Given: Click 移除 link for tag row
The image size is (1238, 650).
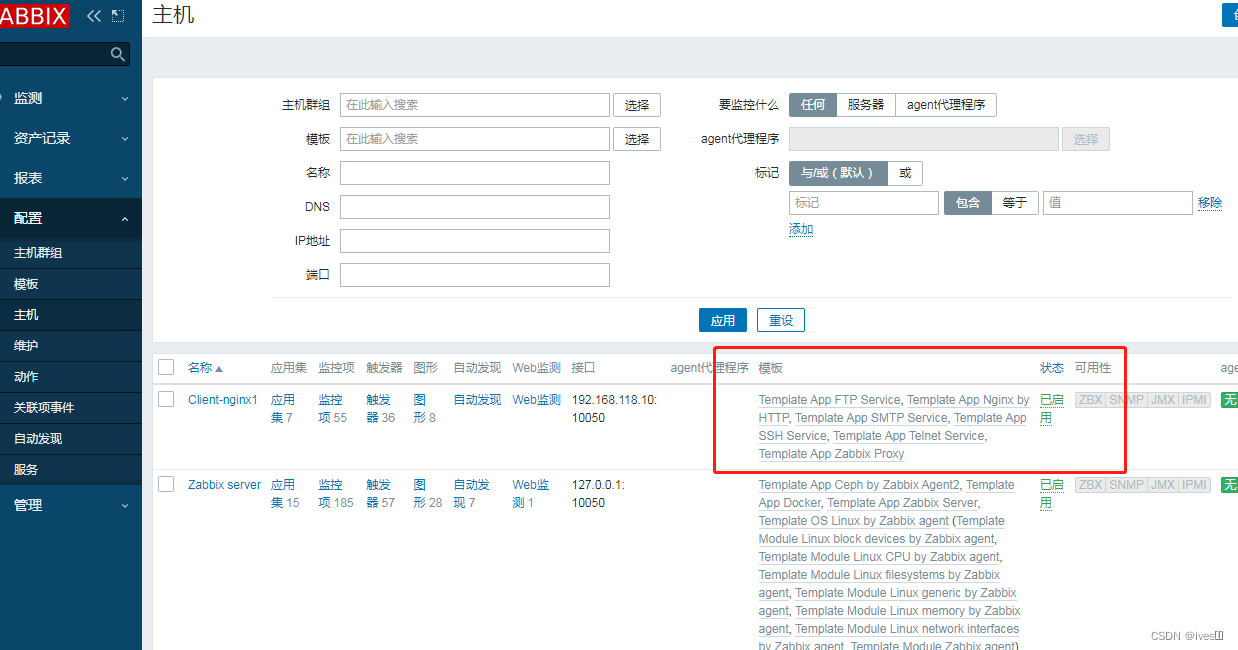Looking at the screenshot, I should click(1210, 203).
